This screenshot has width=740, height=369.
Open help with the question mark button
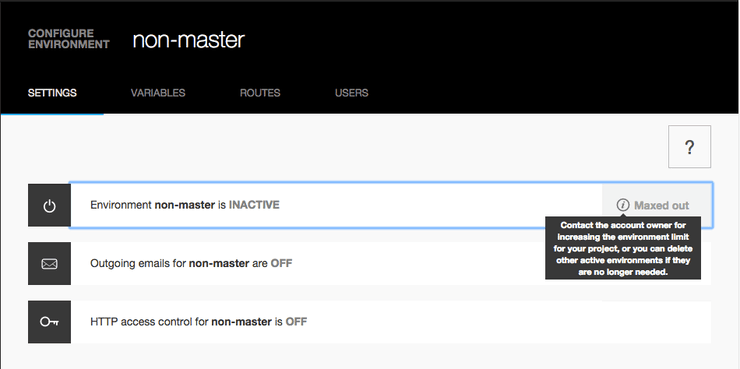coord(690,147)
